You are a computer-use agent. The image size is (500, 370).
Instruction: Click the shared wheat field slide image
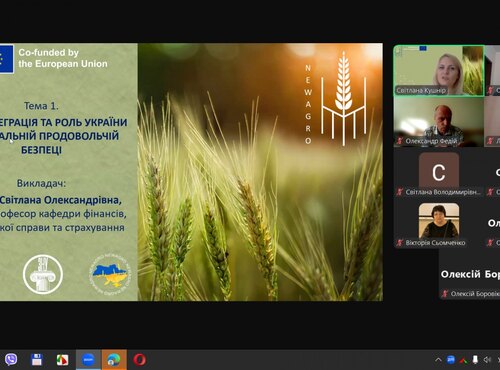point(260,172)
